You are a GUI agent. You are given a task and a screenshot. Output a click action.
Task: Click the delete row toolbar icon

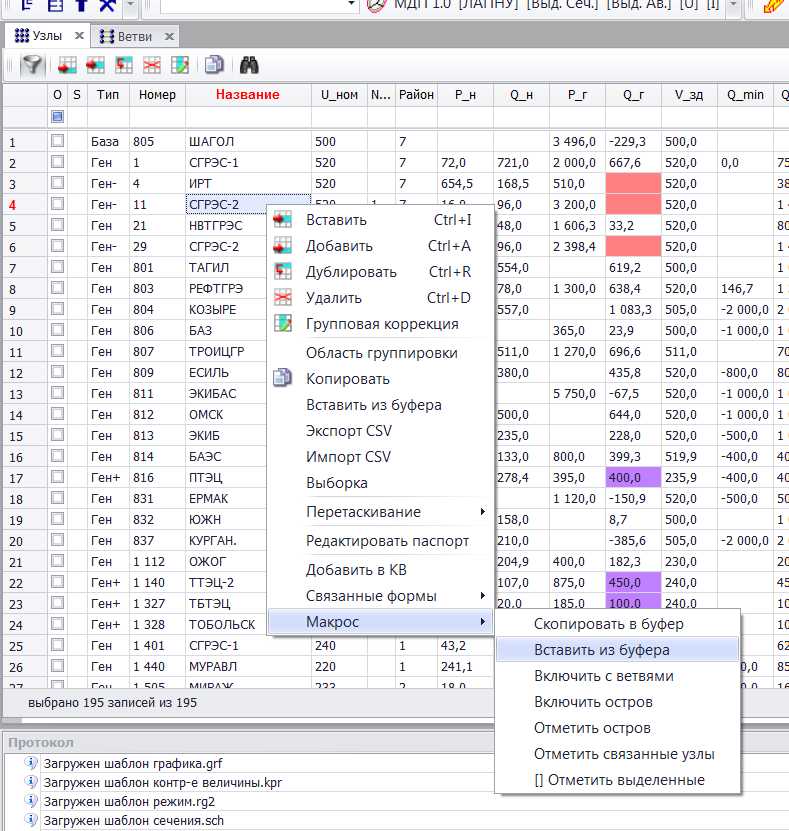tap(152, 65)
